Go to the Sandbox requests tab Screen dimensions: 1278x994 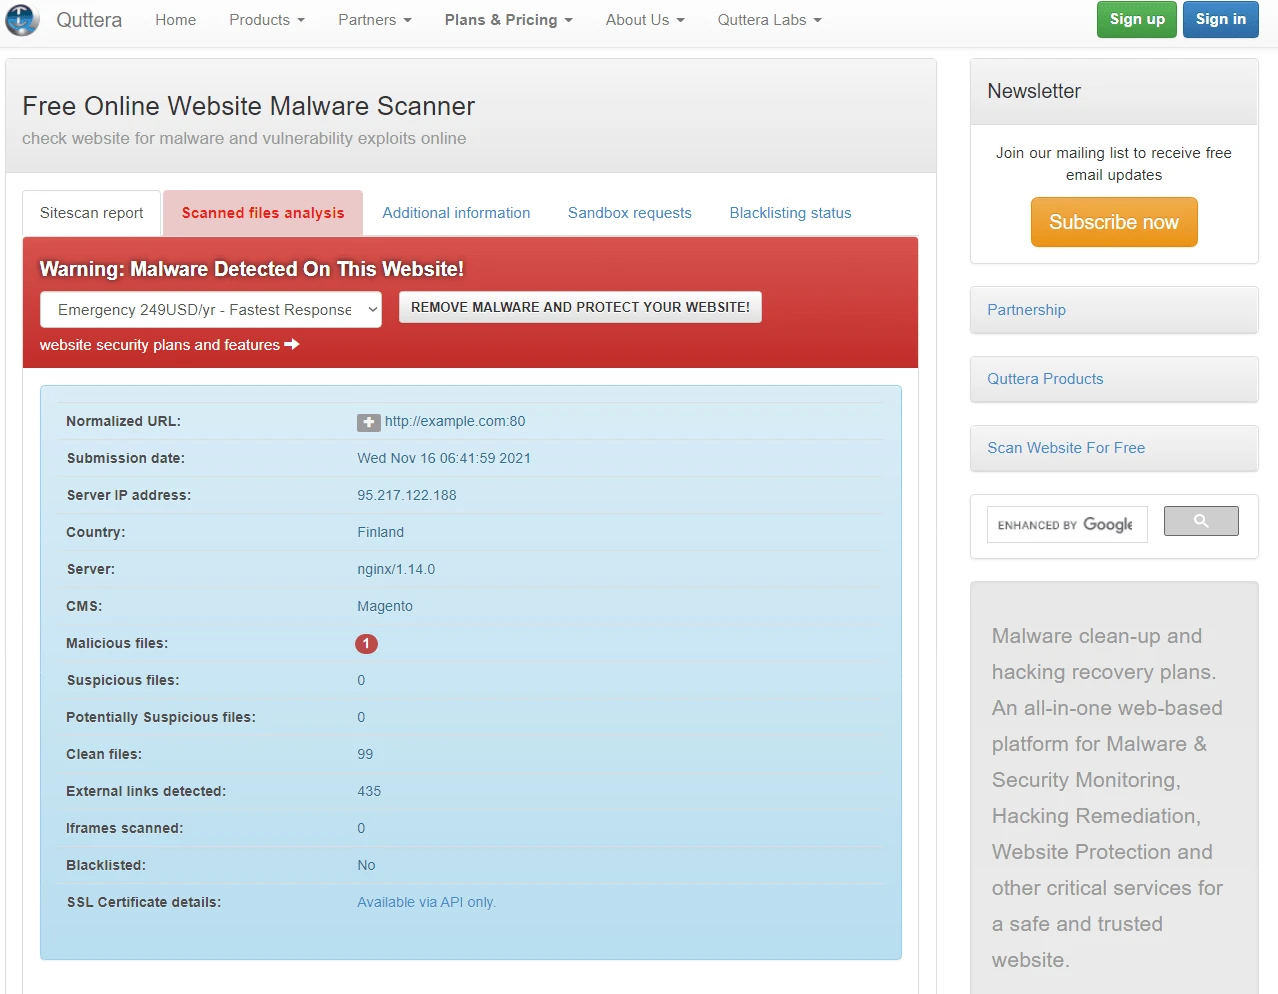(x=629, y=213)
